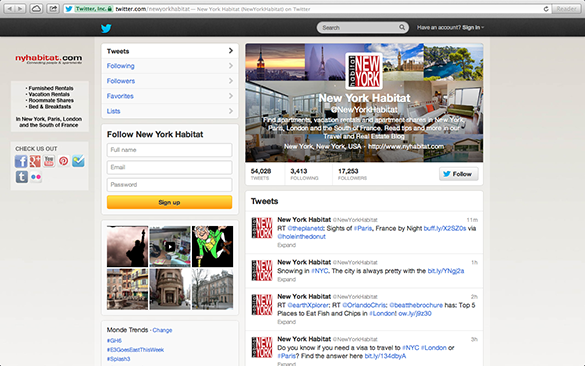The image size is (585, 366).
Task: Expand the Paris by Night tweet
Action: (287, 245)
